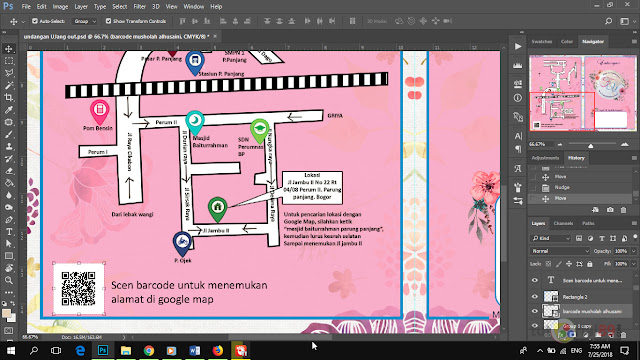Screen dimensions: 640x360
Task: Open the Actions play panel icon
Action: point(518,47)
